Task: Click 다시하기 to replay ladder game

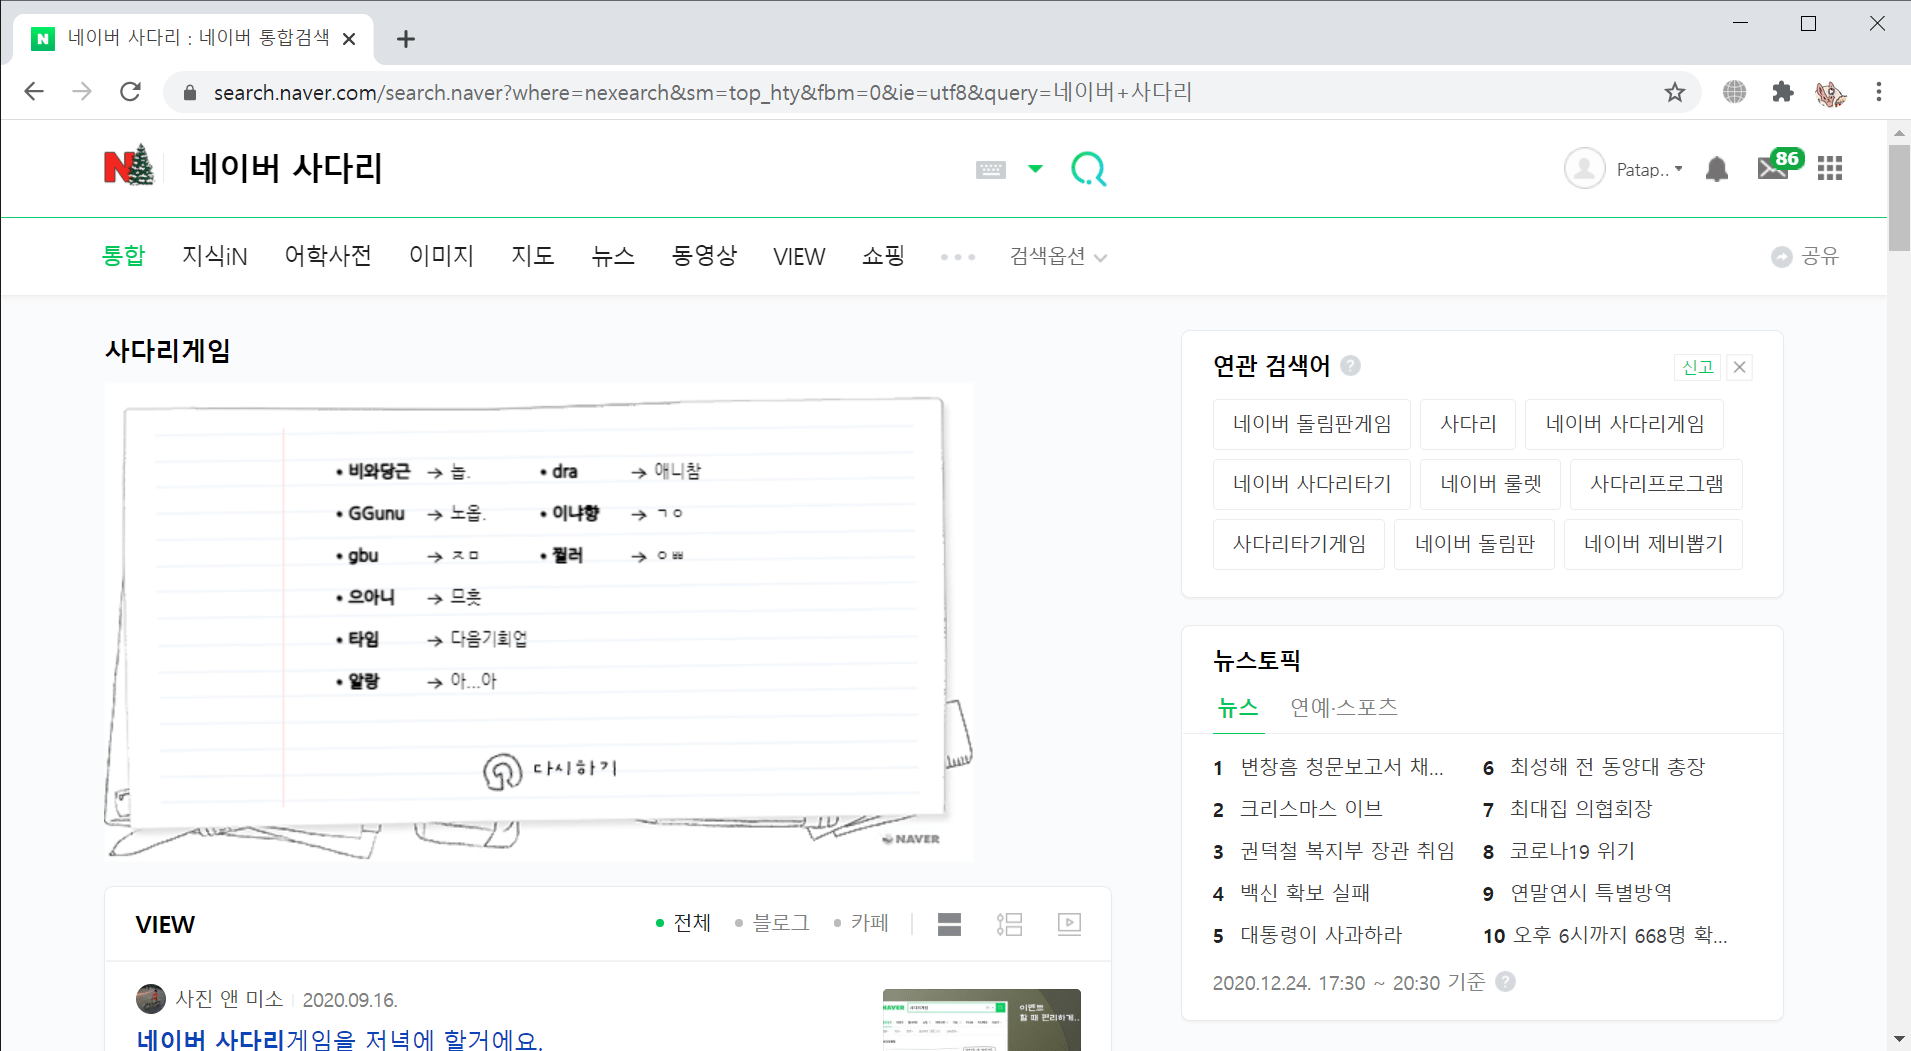Action: [x=550, y=770]
